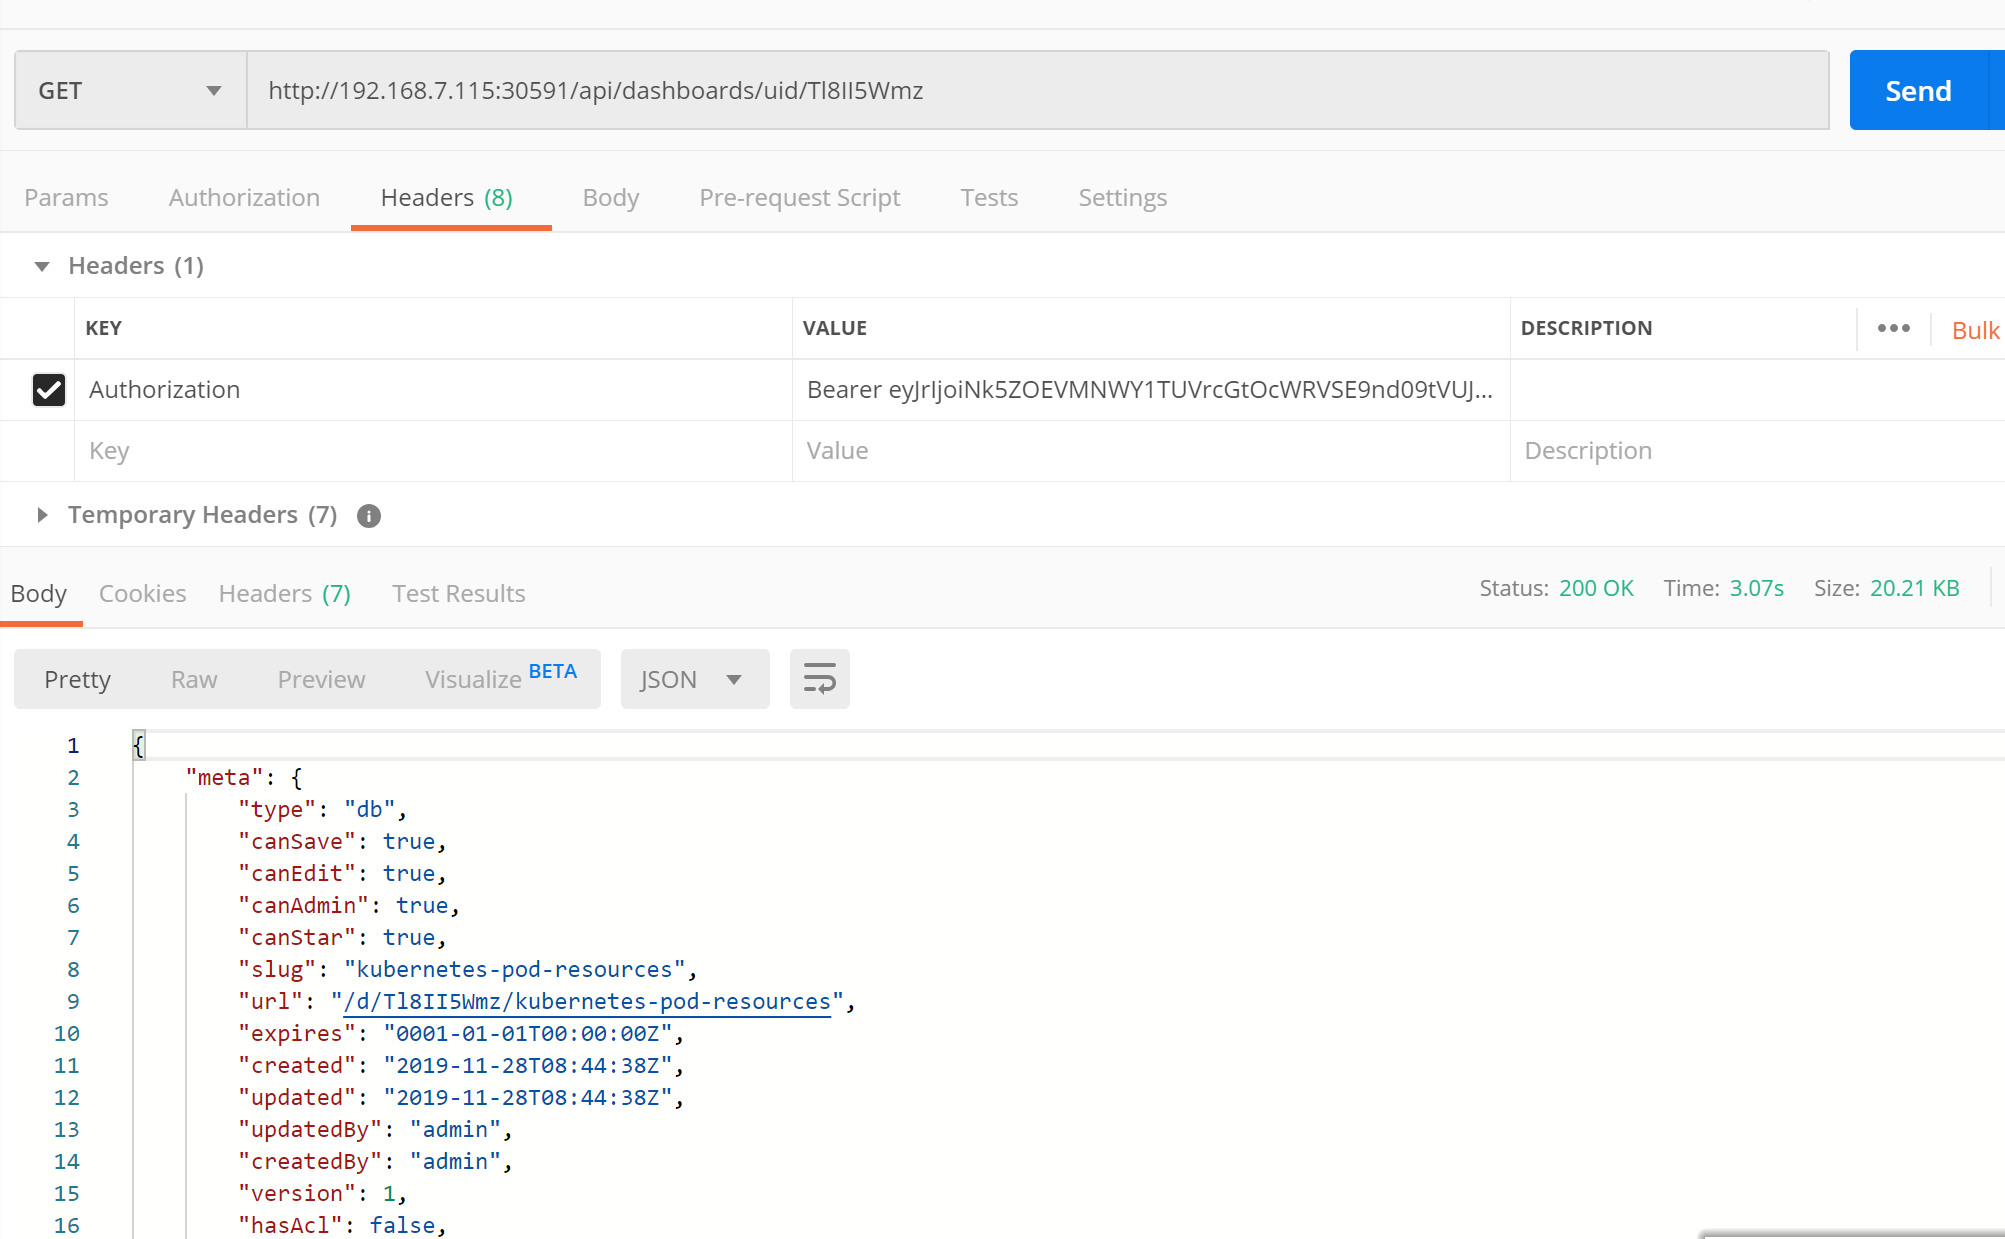Open the JSON format dropdown

tap(694, 679)
